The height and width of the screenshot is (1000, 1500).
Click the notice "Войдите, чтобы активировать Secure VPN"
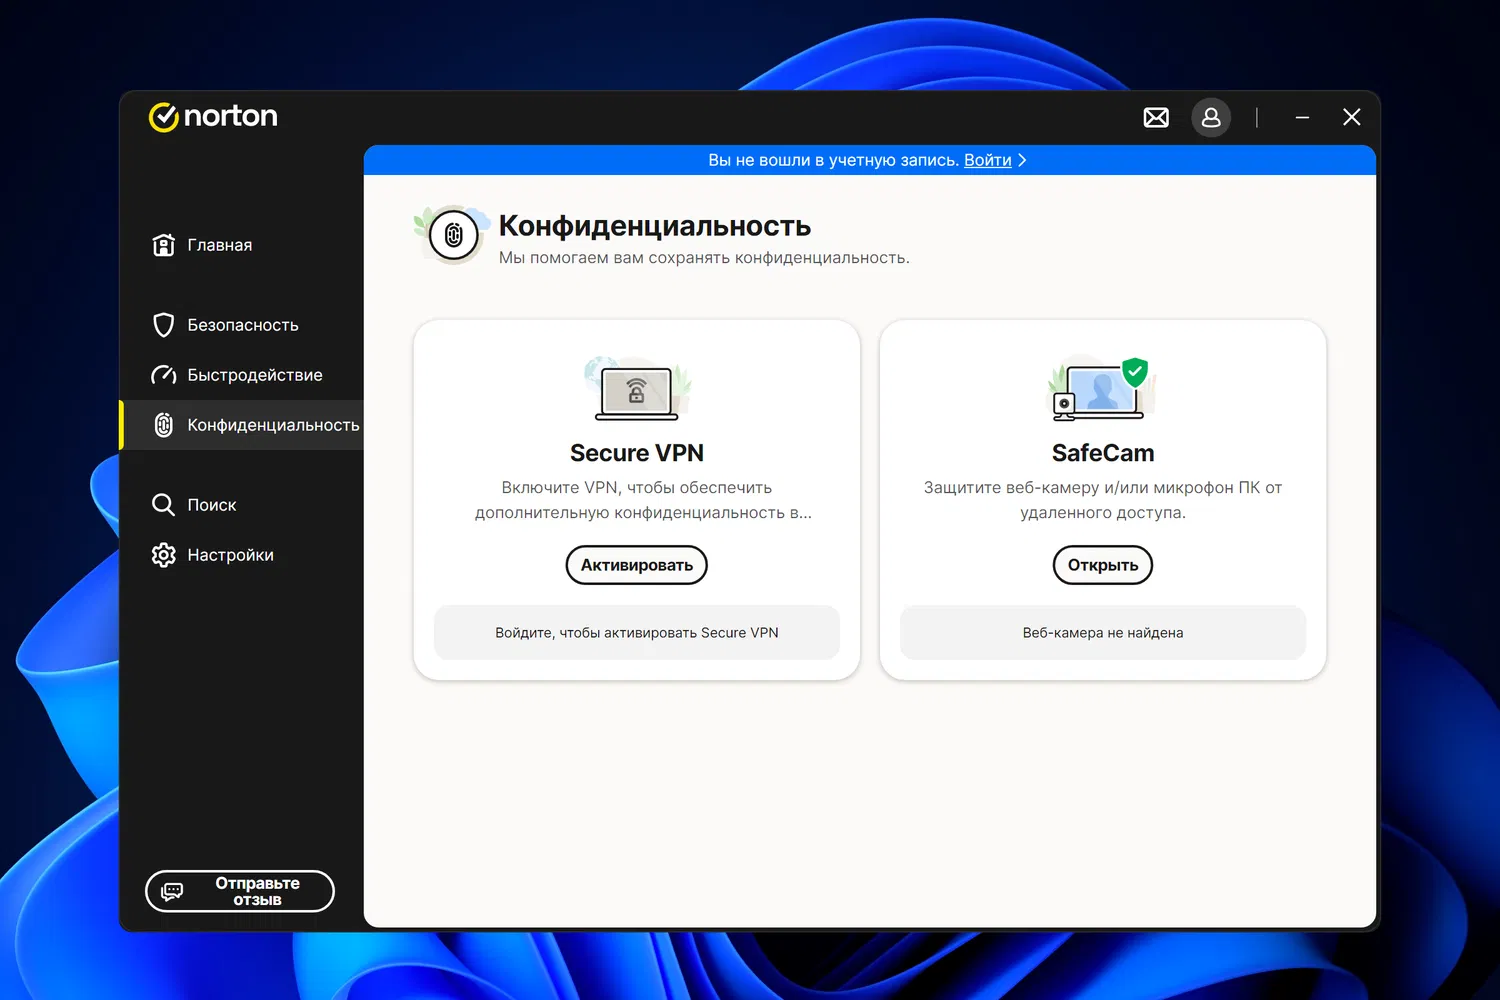pos(637,633)
